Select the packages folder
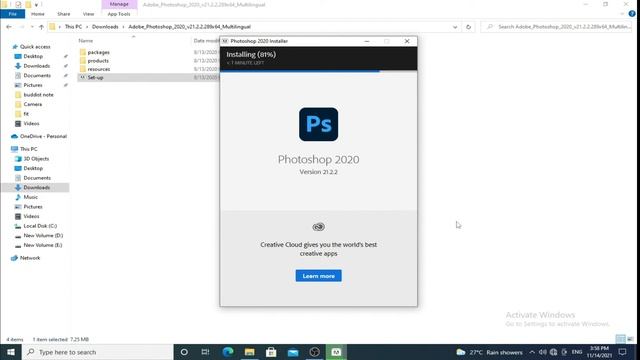The image size is (640, 360). tap(98, 52)
